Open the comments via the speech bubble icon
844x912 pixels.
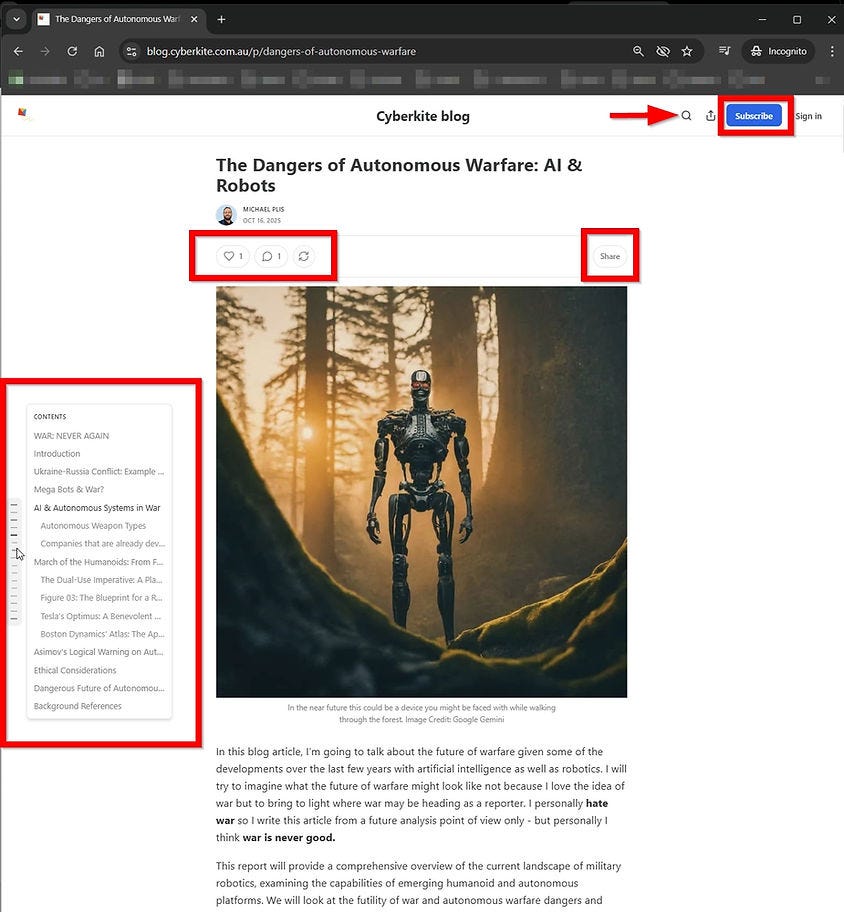coord(266,256)
